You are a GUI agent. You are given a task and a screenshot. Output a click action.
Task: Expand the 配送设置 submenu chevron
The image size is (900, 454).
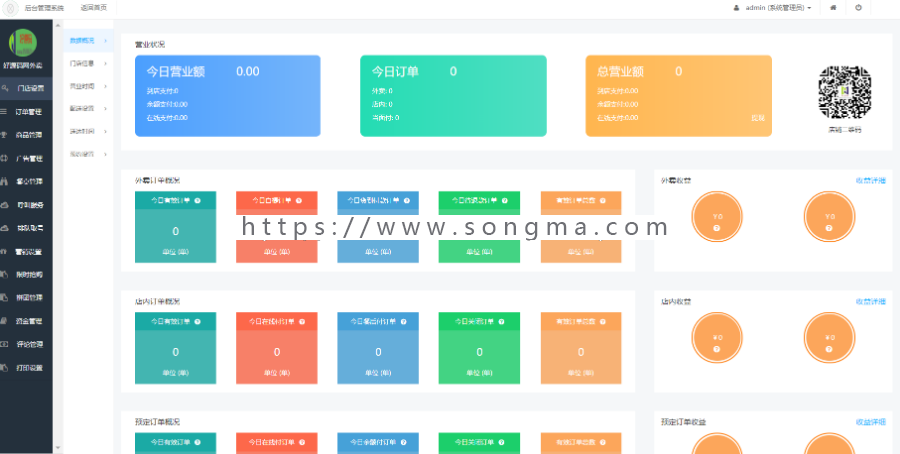tap(106, 108)
